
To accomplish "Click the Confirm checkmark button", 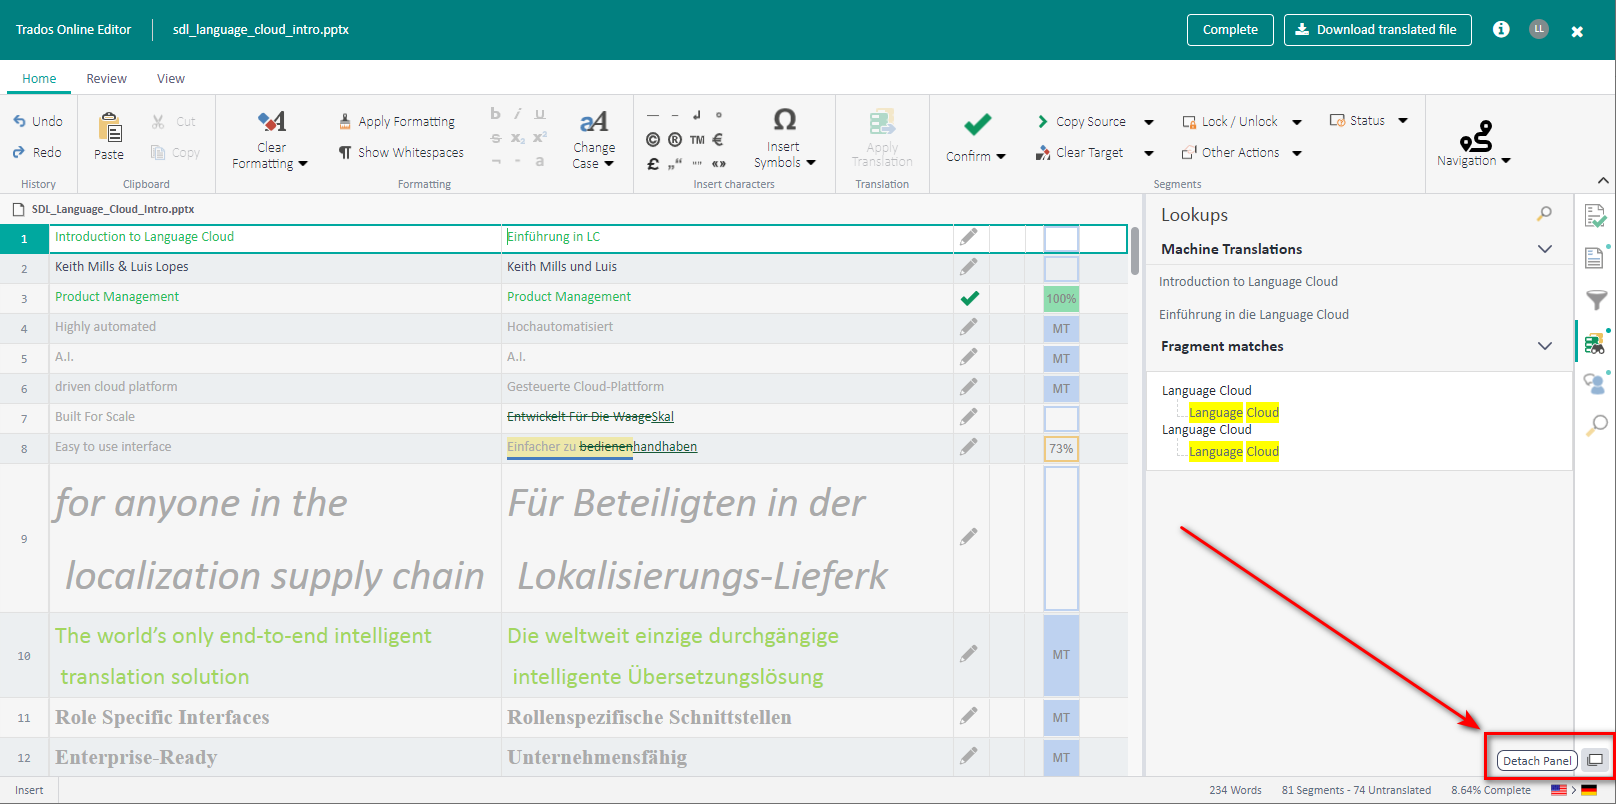I will [976, 137].
